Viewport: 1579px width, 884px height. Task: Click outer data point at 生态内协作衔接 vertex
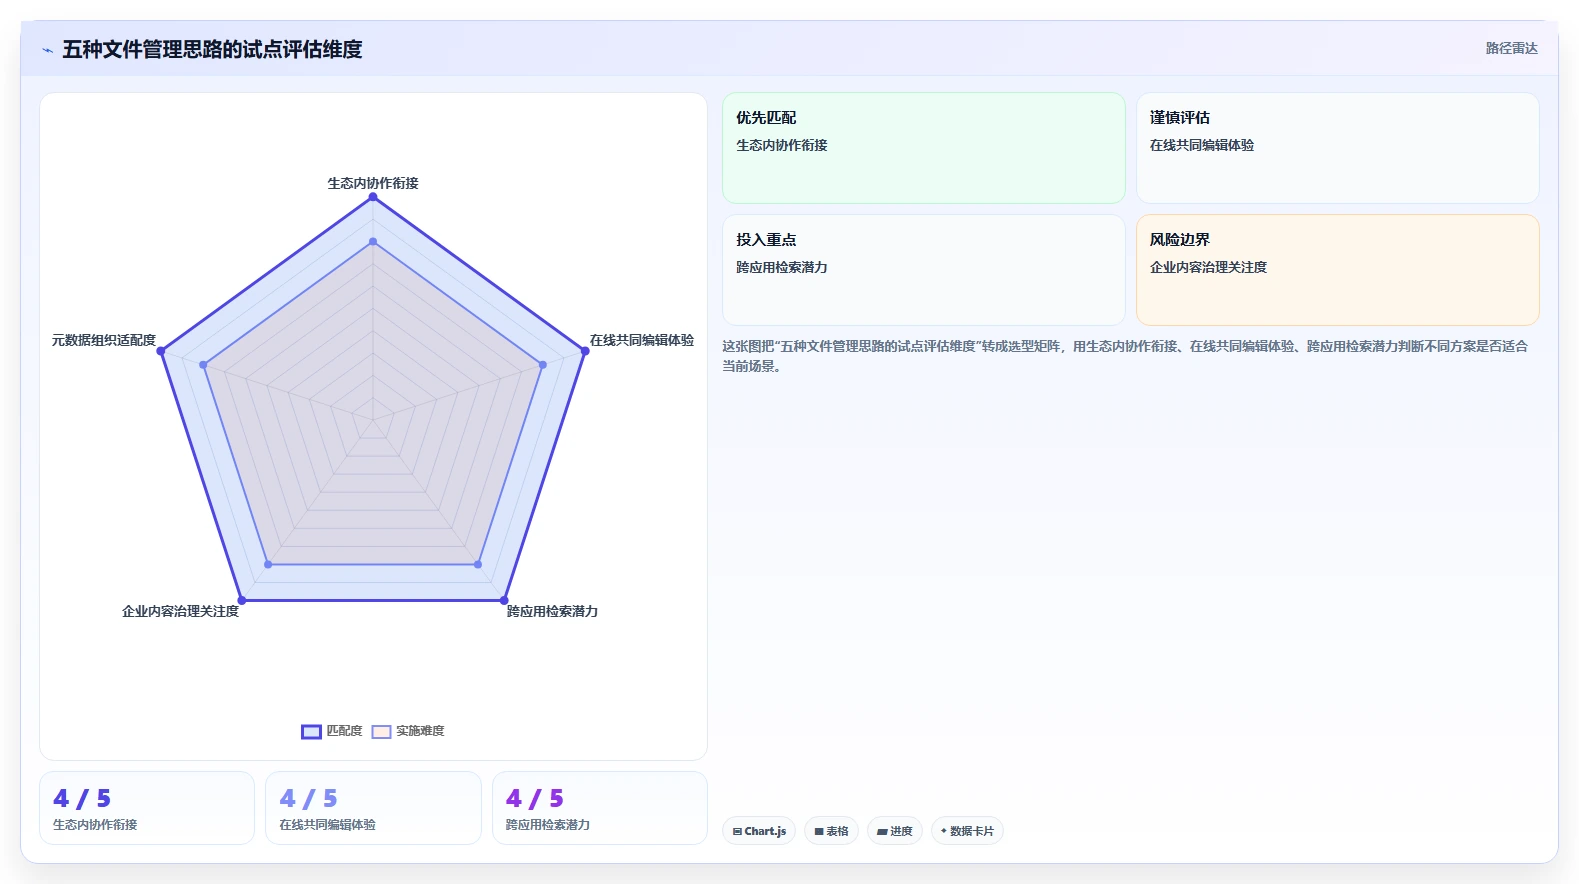(373, 197)
